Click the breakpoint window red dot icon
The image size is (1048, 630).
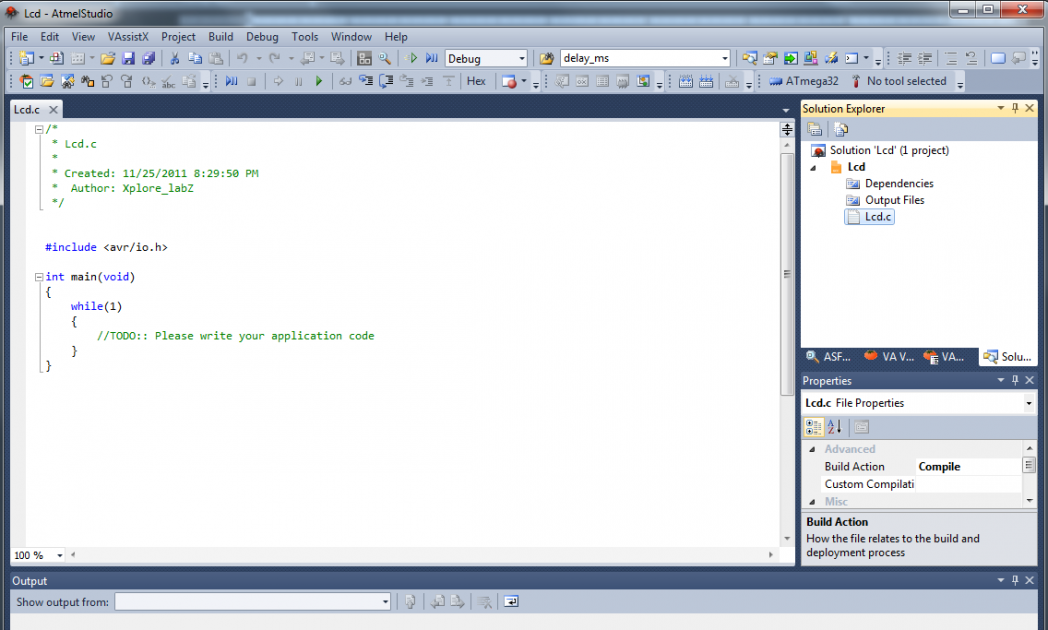(x=509, y=81)
